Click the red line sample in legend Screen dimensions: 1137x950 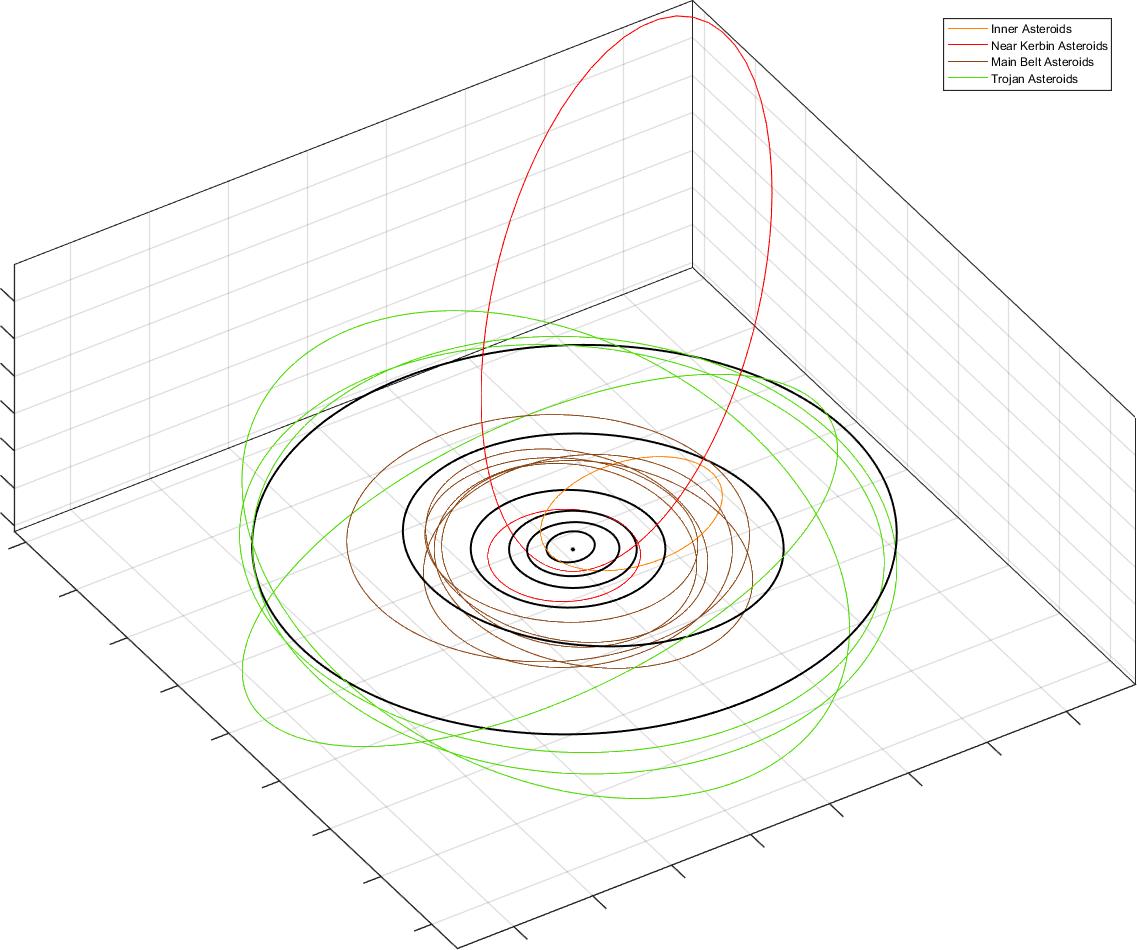coord(967,46)
